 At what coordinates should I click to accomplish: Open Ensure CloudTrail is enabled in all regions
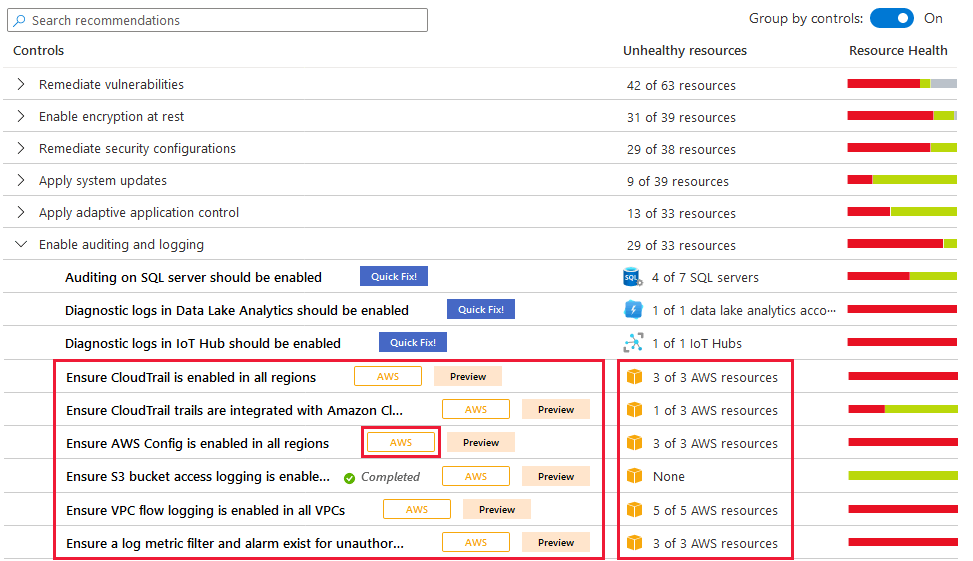[191, 377]
